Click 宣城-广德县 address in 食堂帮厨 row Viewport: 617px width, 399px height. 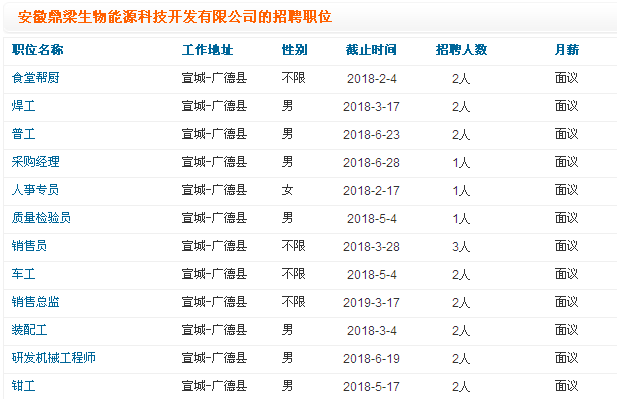click(x=214, y=78)
